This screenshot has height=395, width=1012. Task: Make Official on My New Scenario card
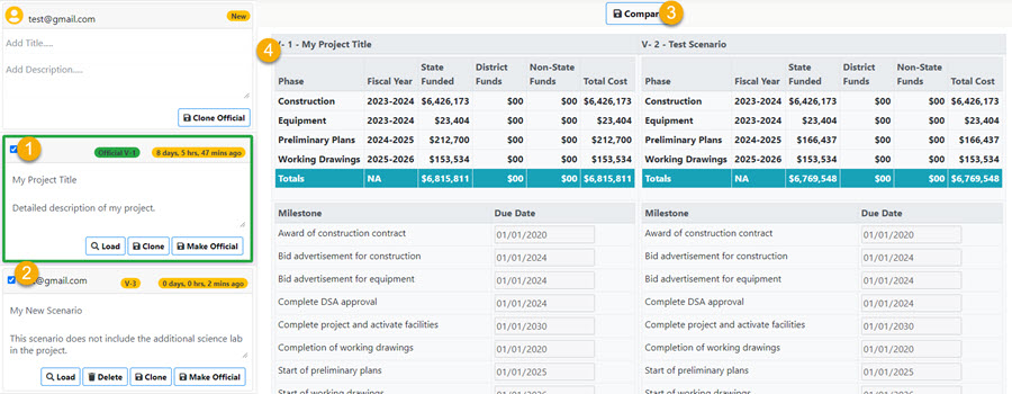(210, 377)
